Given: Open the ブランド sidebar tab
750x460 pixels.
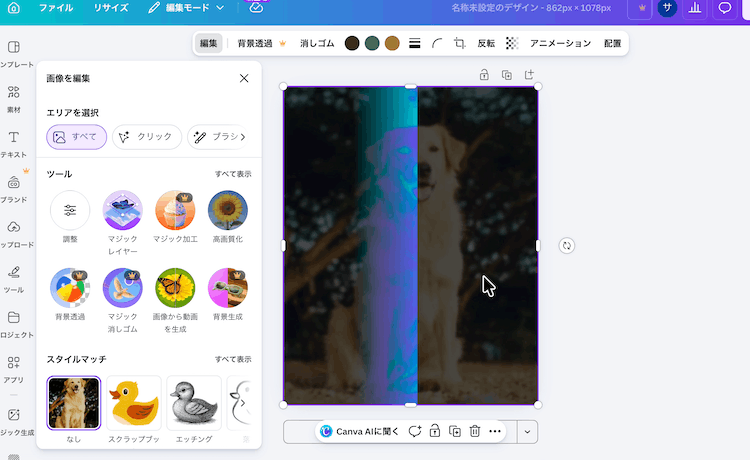Looking at the screenshot, I should pos(14,189).
